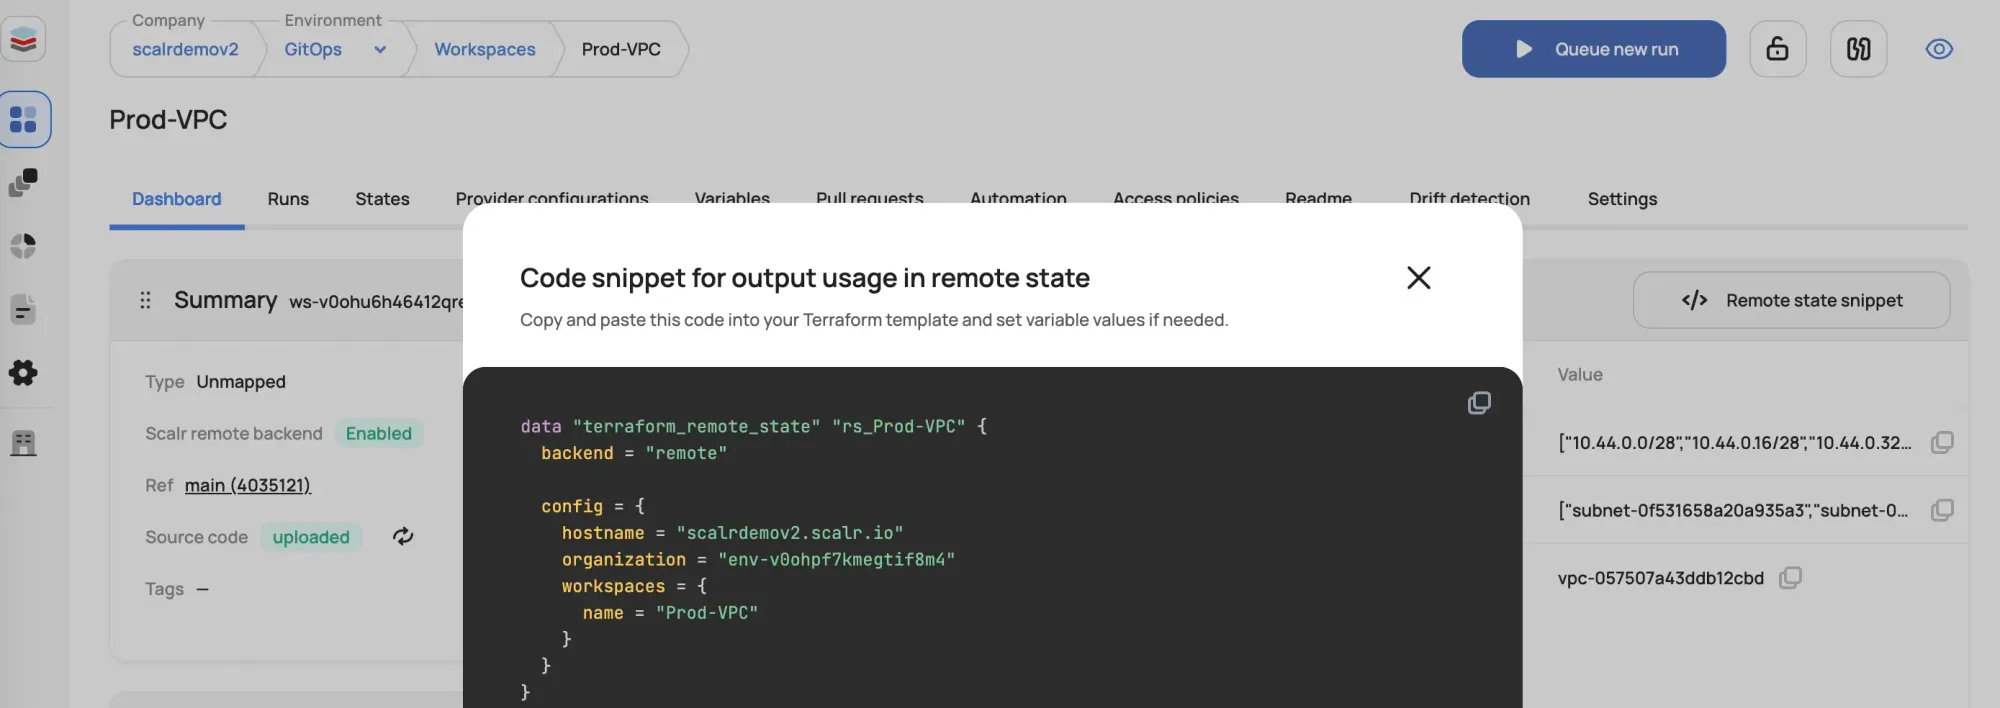Screen dimensions: 2000x708
Task: Close the remote state code snippet dialog
Action: pos(1418,277)
